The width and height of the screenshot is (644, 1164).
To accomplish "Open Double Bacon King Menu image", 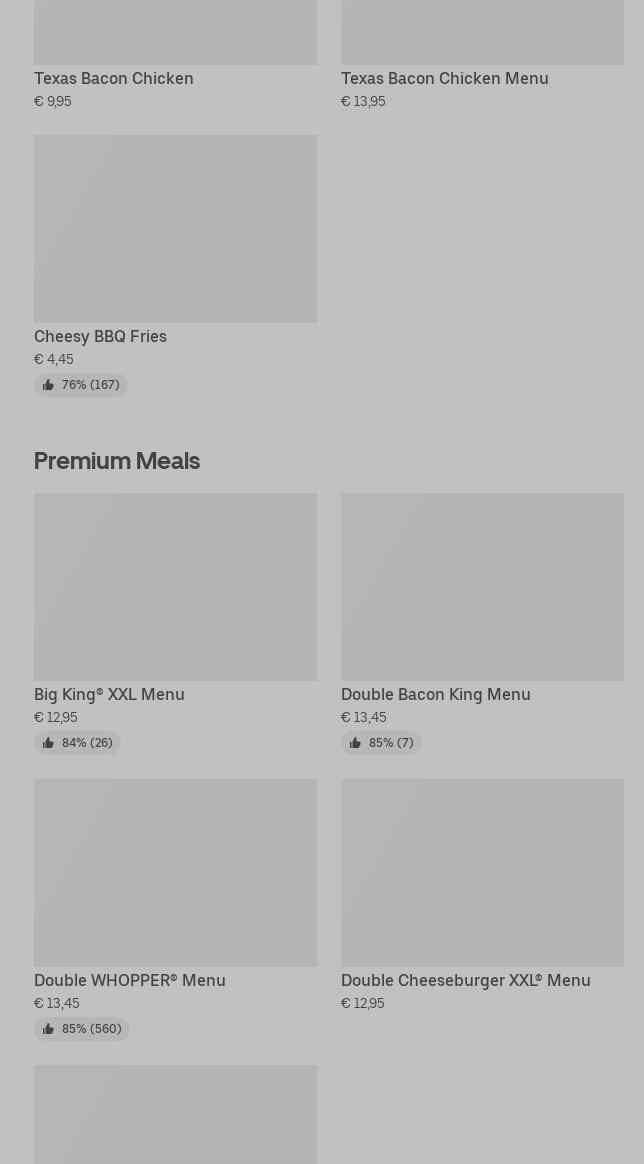I will [482, 587].
